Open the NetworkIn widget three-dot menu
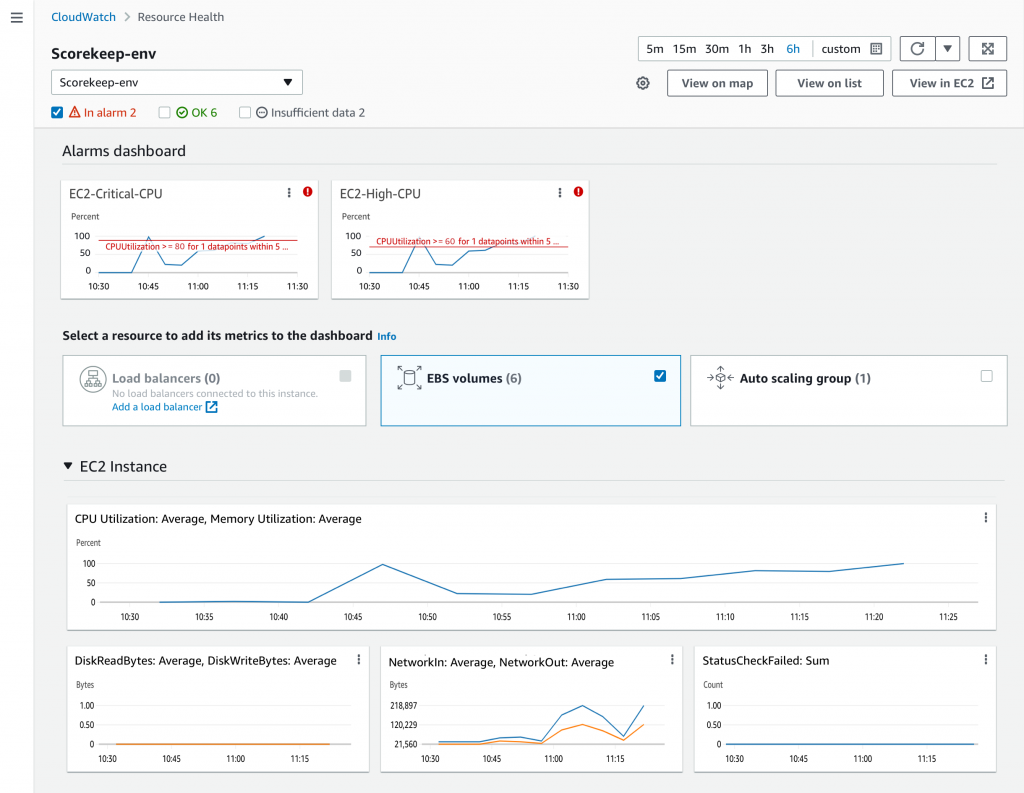The image size is (1024, 793). tap(671, 659)
